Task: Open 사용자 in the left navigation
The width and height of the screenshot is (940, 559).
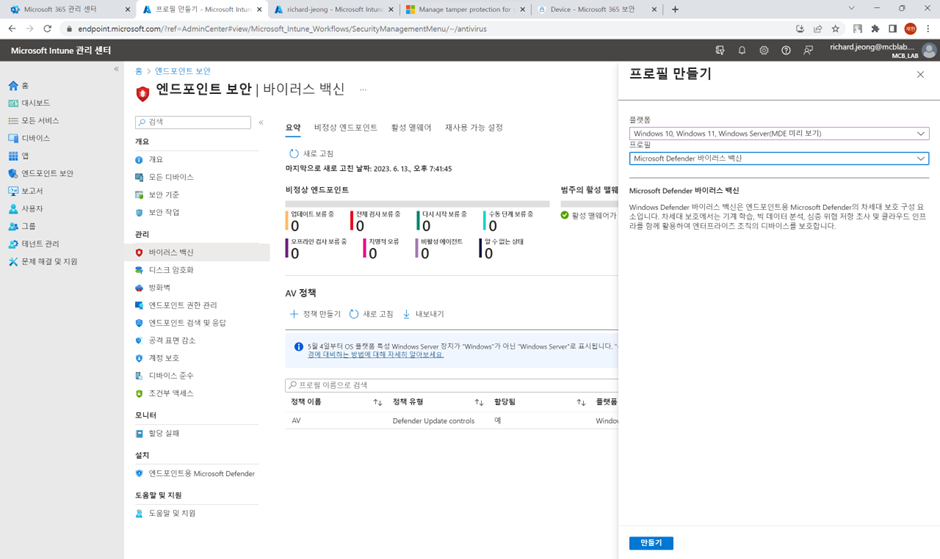Action: click(25, 209)
